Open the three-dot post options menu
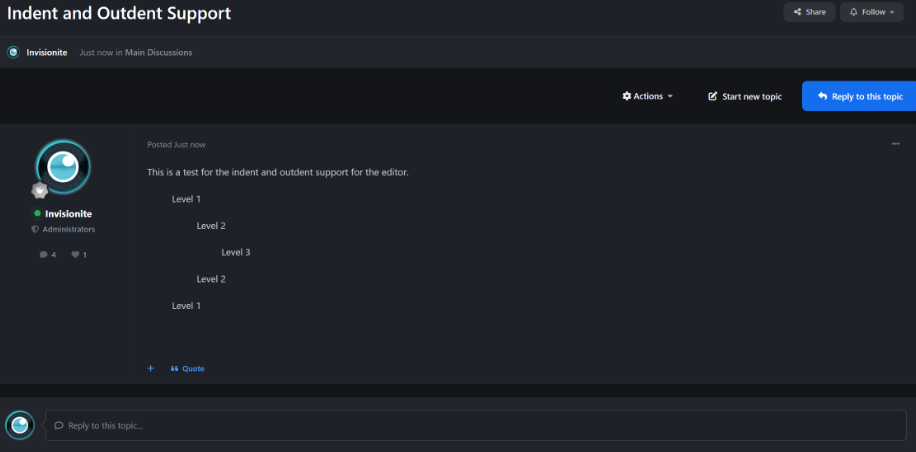 tap(895, 144)
